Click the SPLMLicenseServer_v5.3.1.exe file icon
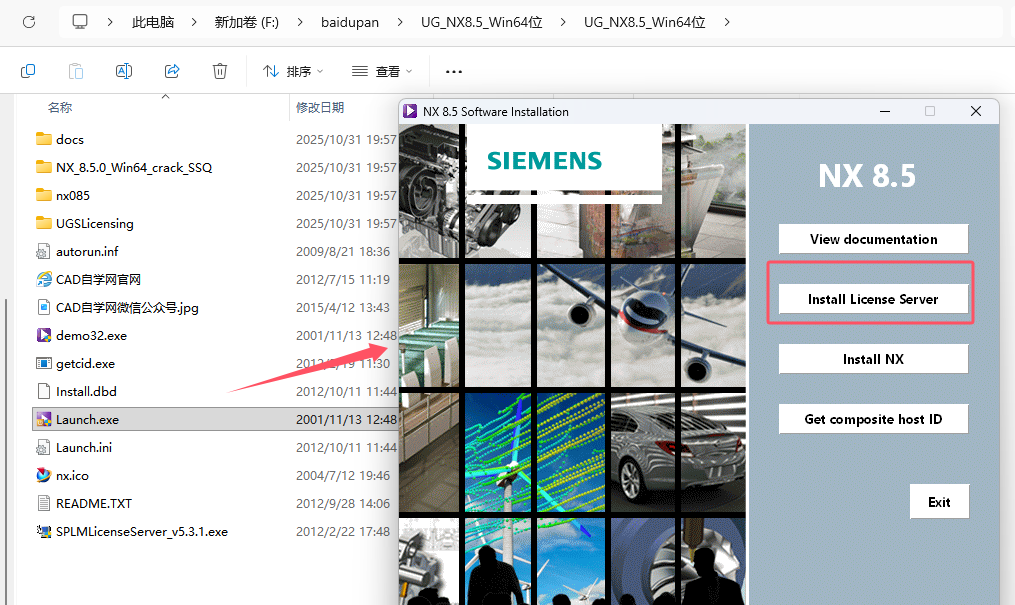1015x605 pixels. pos(43,532)
